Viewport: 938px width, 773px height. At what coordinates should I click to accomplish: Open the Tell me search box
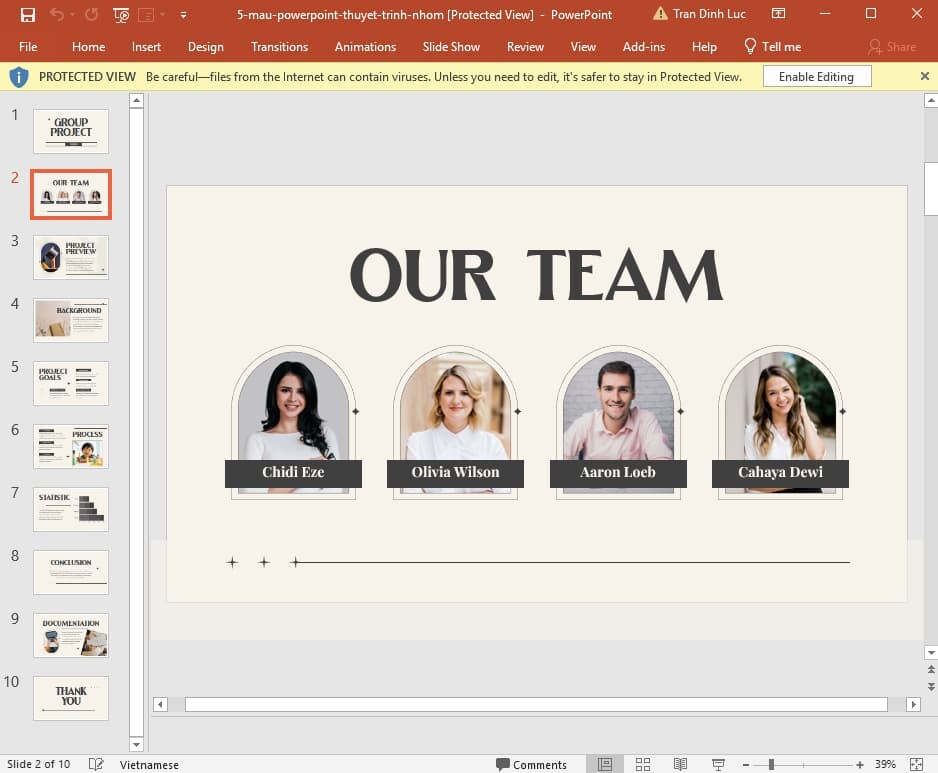[x=773, y=46]
